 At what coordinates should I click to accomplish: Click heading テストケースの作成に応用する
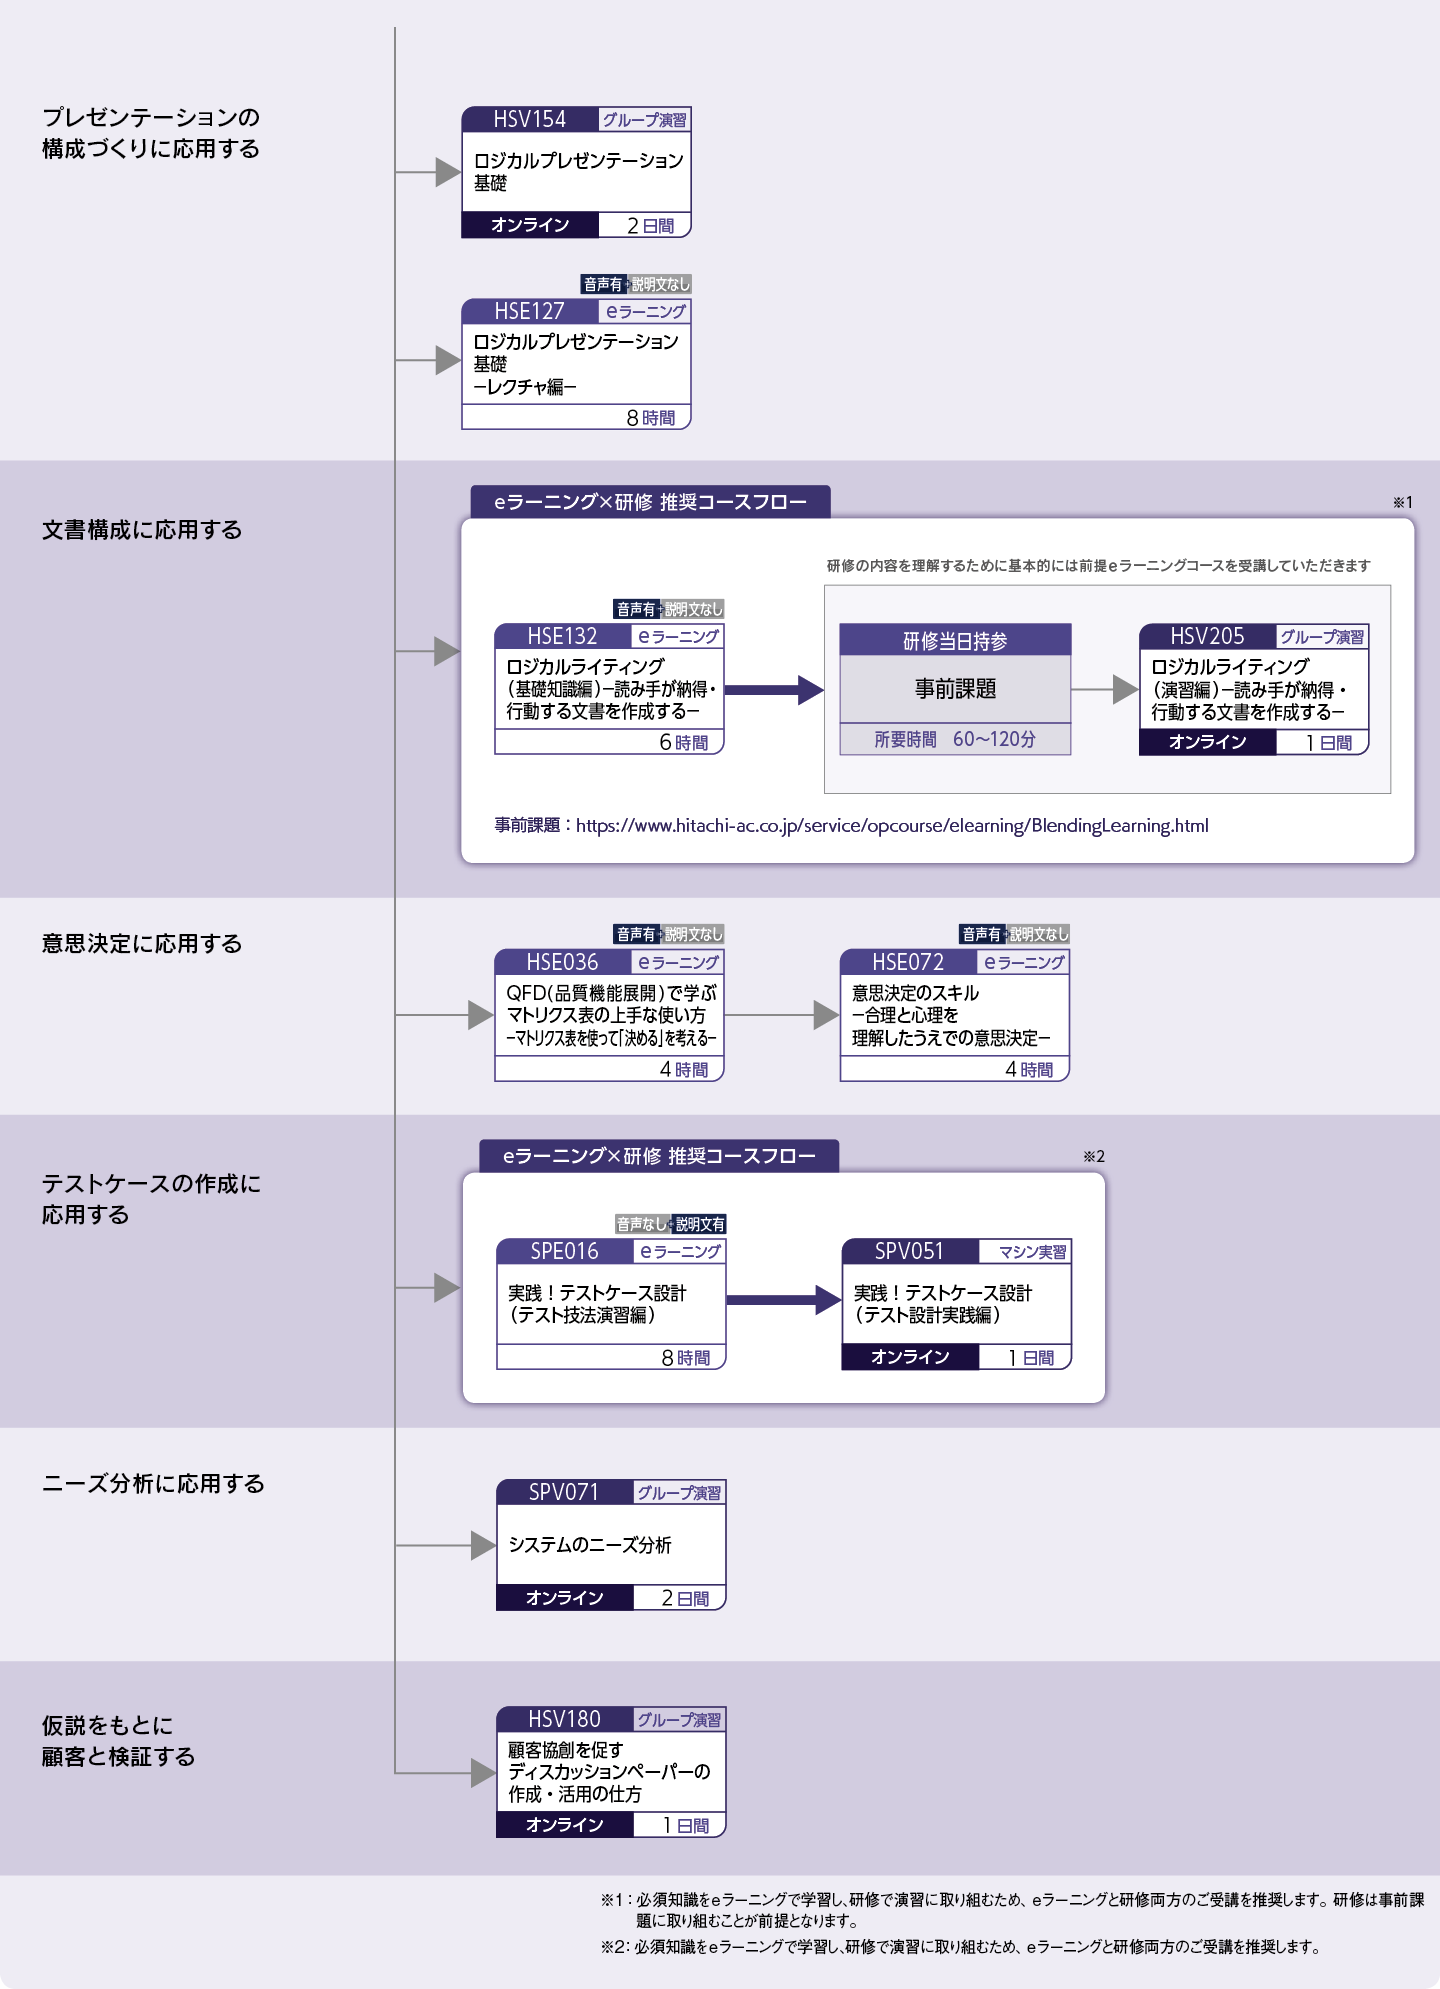coord(151,1199)
